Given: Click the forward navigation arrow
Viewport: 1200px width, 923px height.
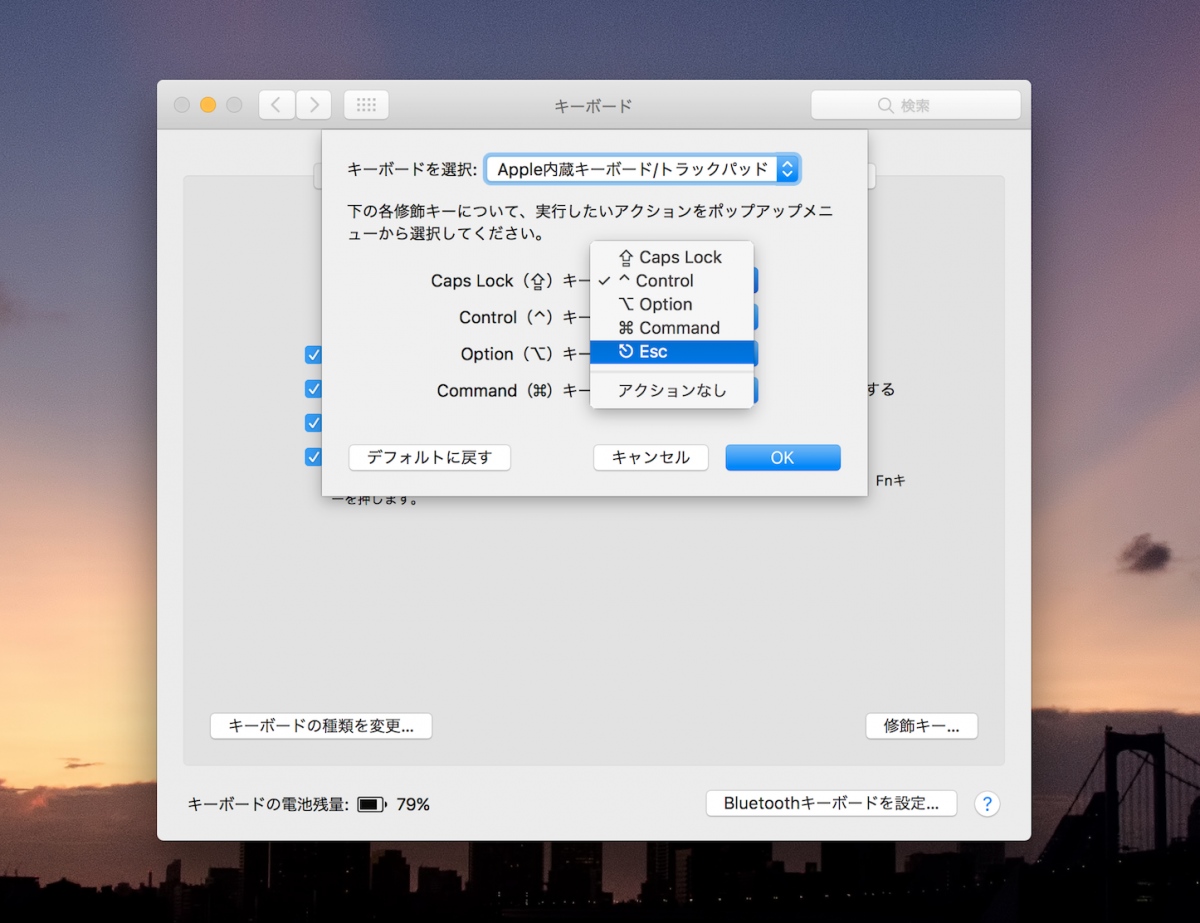Looking at the screenshot, I should 314,104.
